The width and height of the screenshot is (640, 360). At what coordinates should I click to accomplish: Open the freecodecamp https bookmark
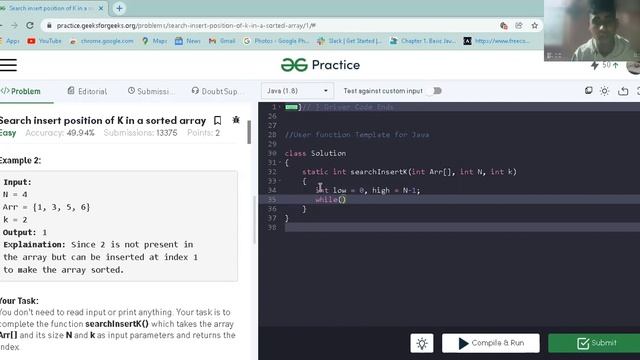click(x=497, y=41)
